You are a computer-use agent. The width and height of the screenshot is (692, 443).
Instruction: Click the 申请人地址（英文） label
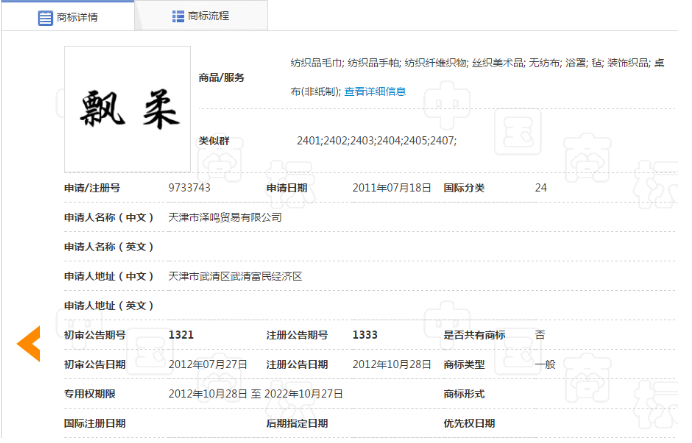click(x=109, y=306)
